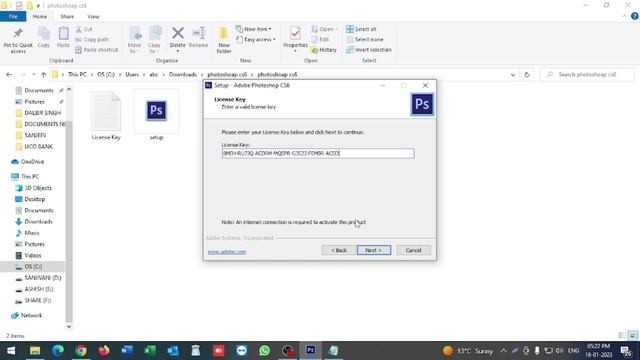The image size is (640, 360).
Task: Click the Photoshop setup taskbar icon
Action: tap(310, 351)
